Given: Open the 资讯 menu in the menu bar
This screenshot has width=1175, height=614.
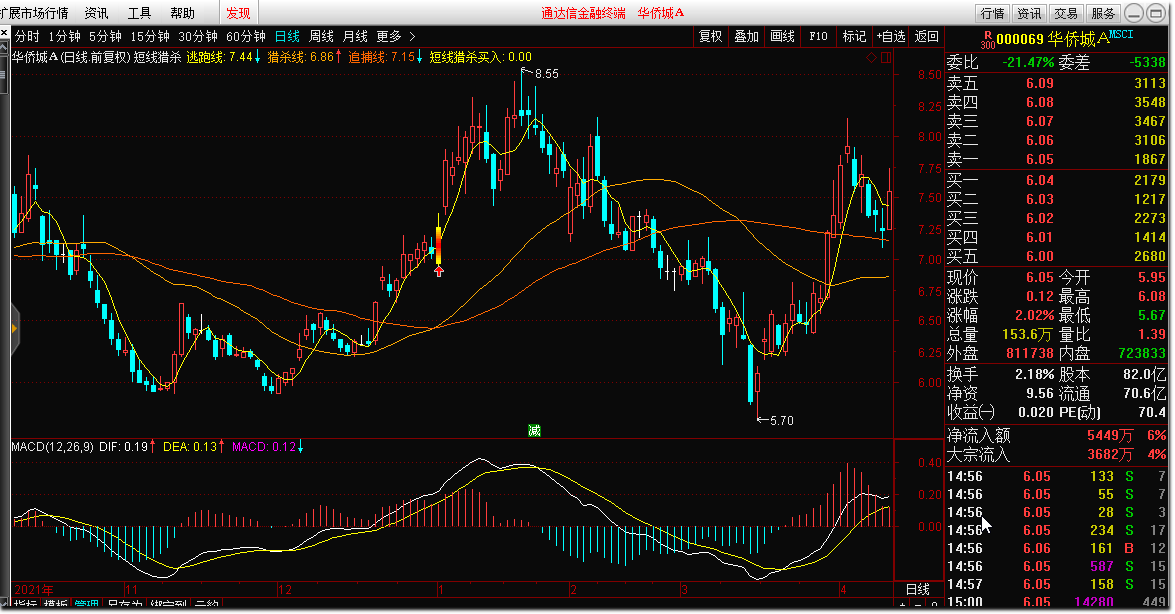Looking at the screenshot, I should tap(97, 13).
